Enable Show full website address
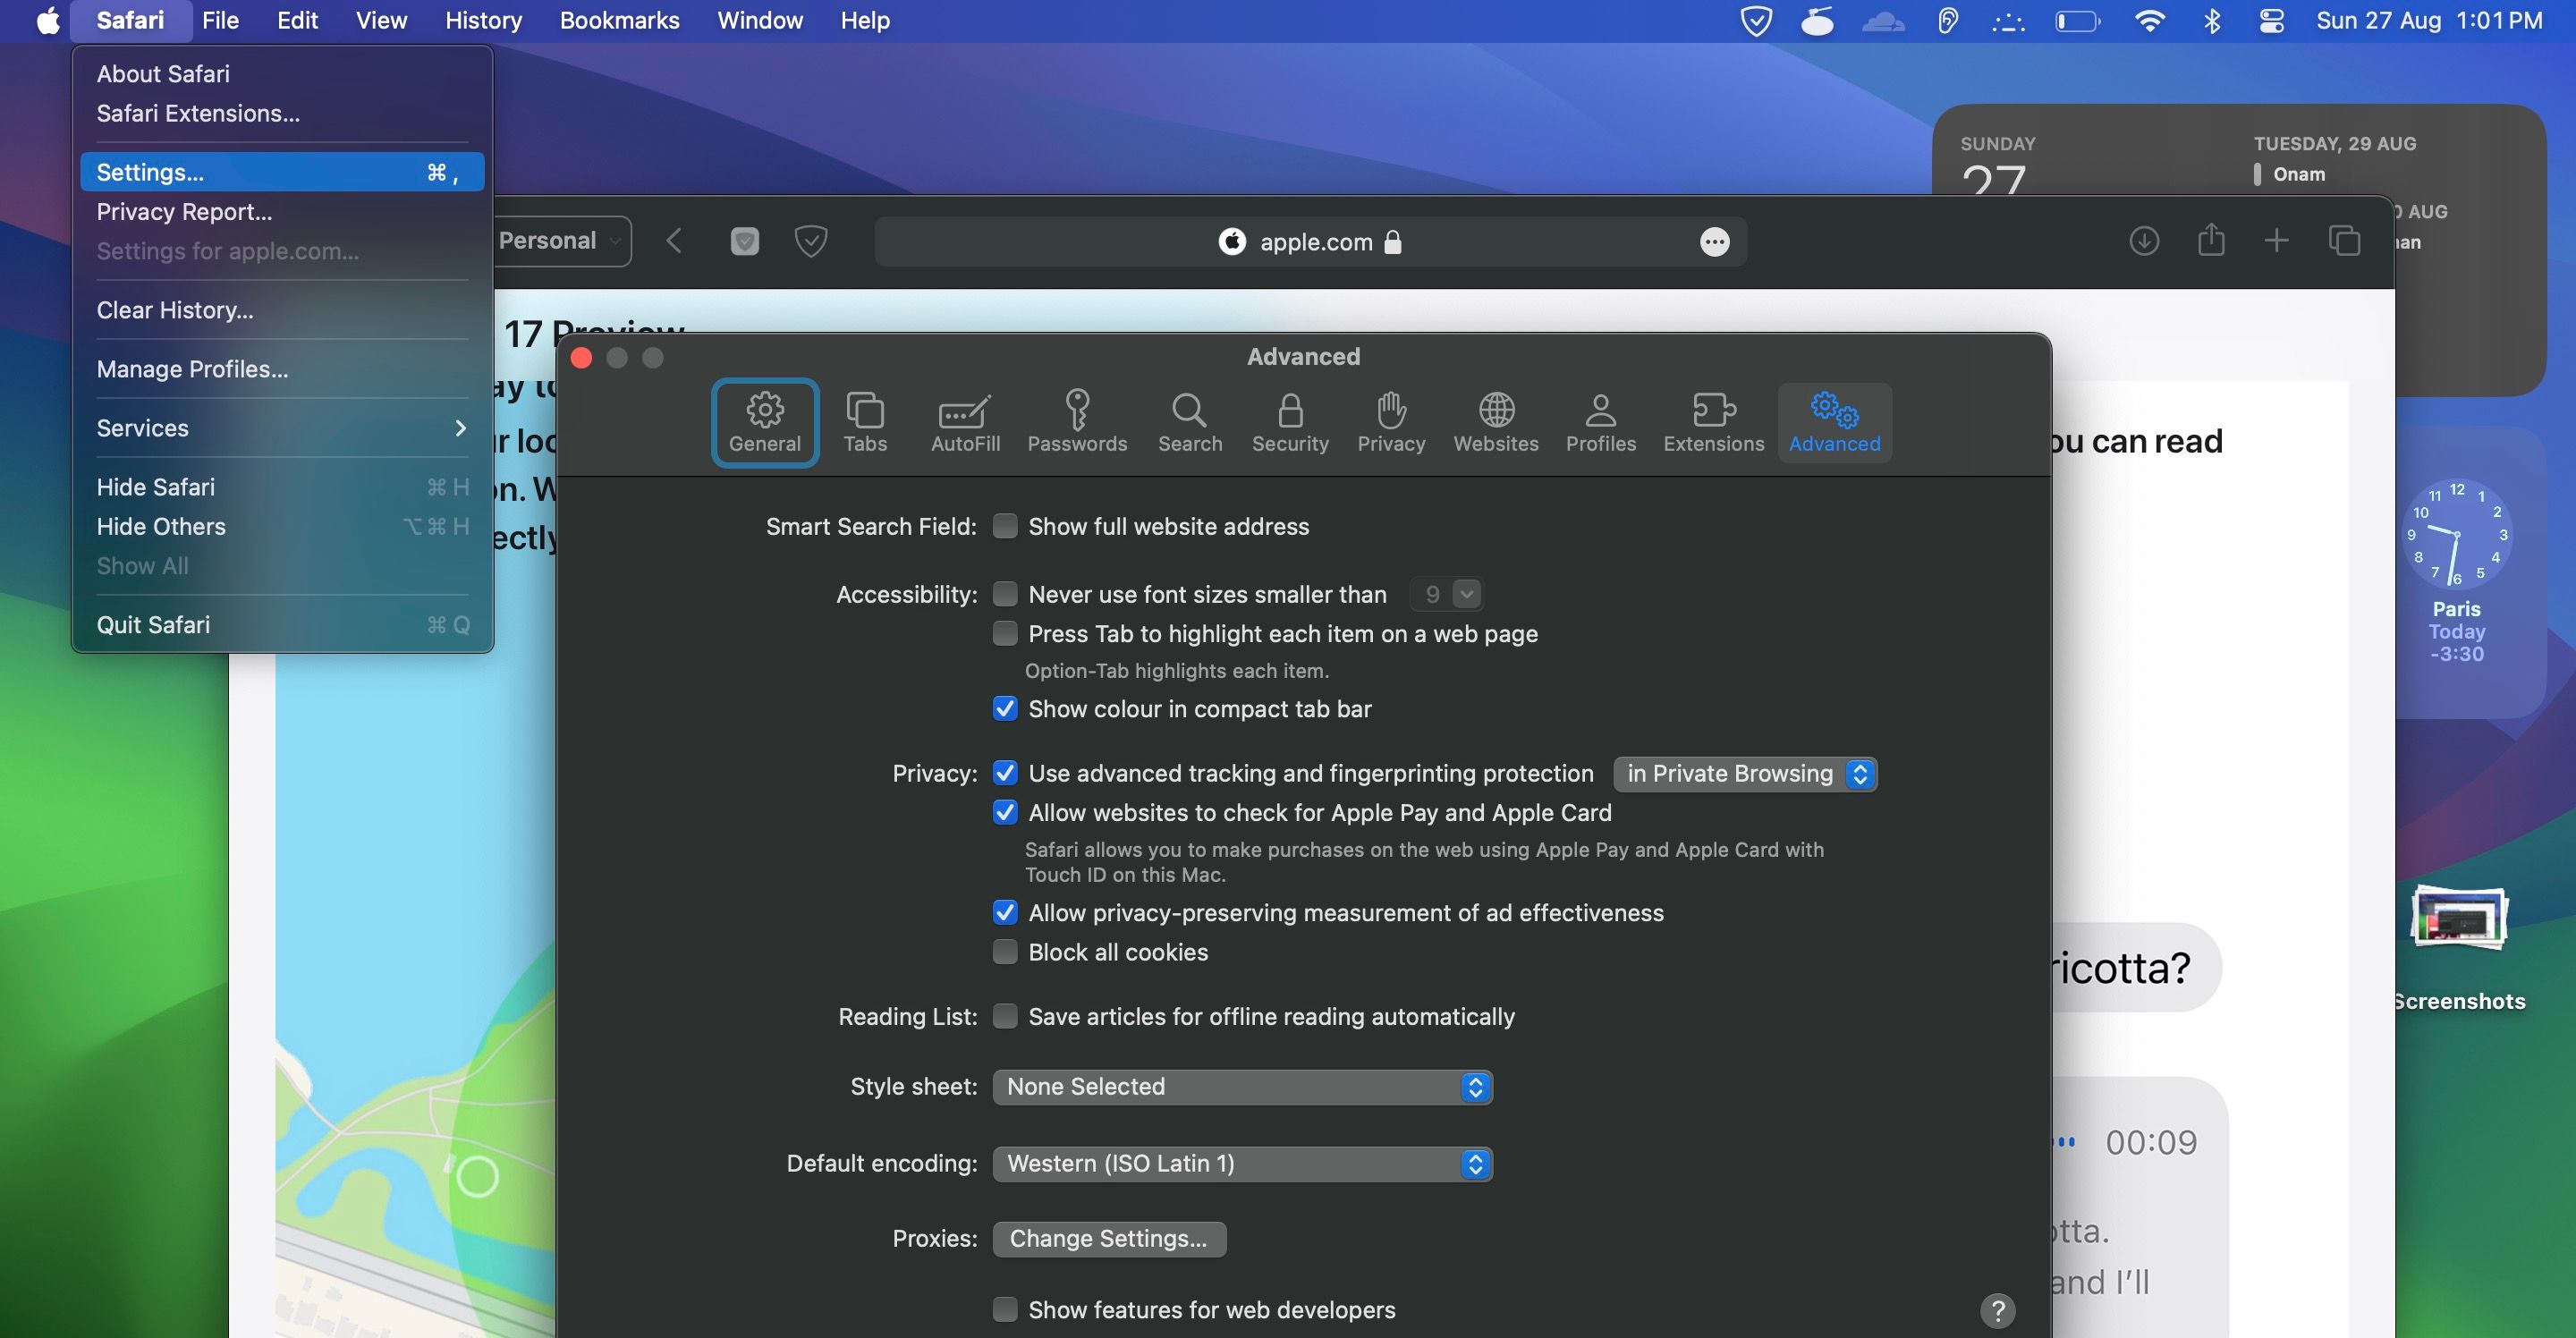Viewport: 2576px width, 1338px height. tap(1005, 525)
